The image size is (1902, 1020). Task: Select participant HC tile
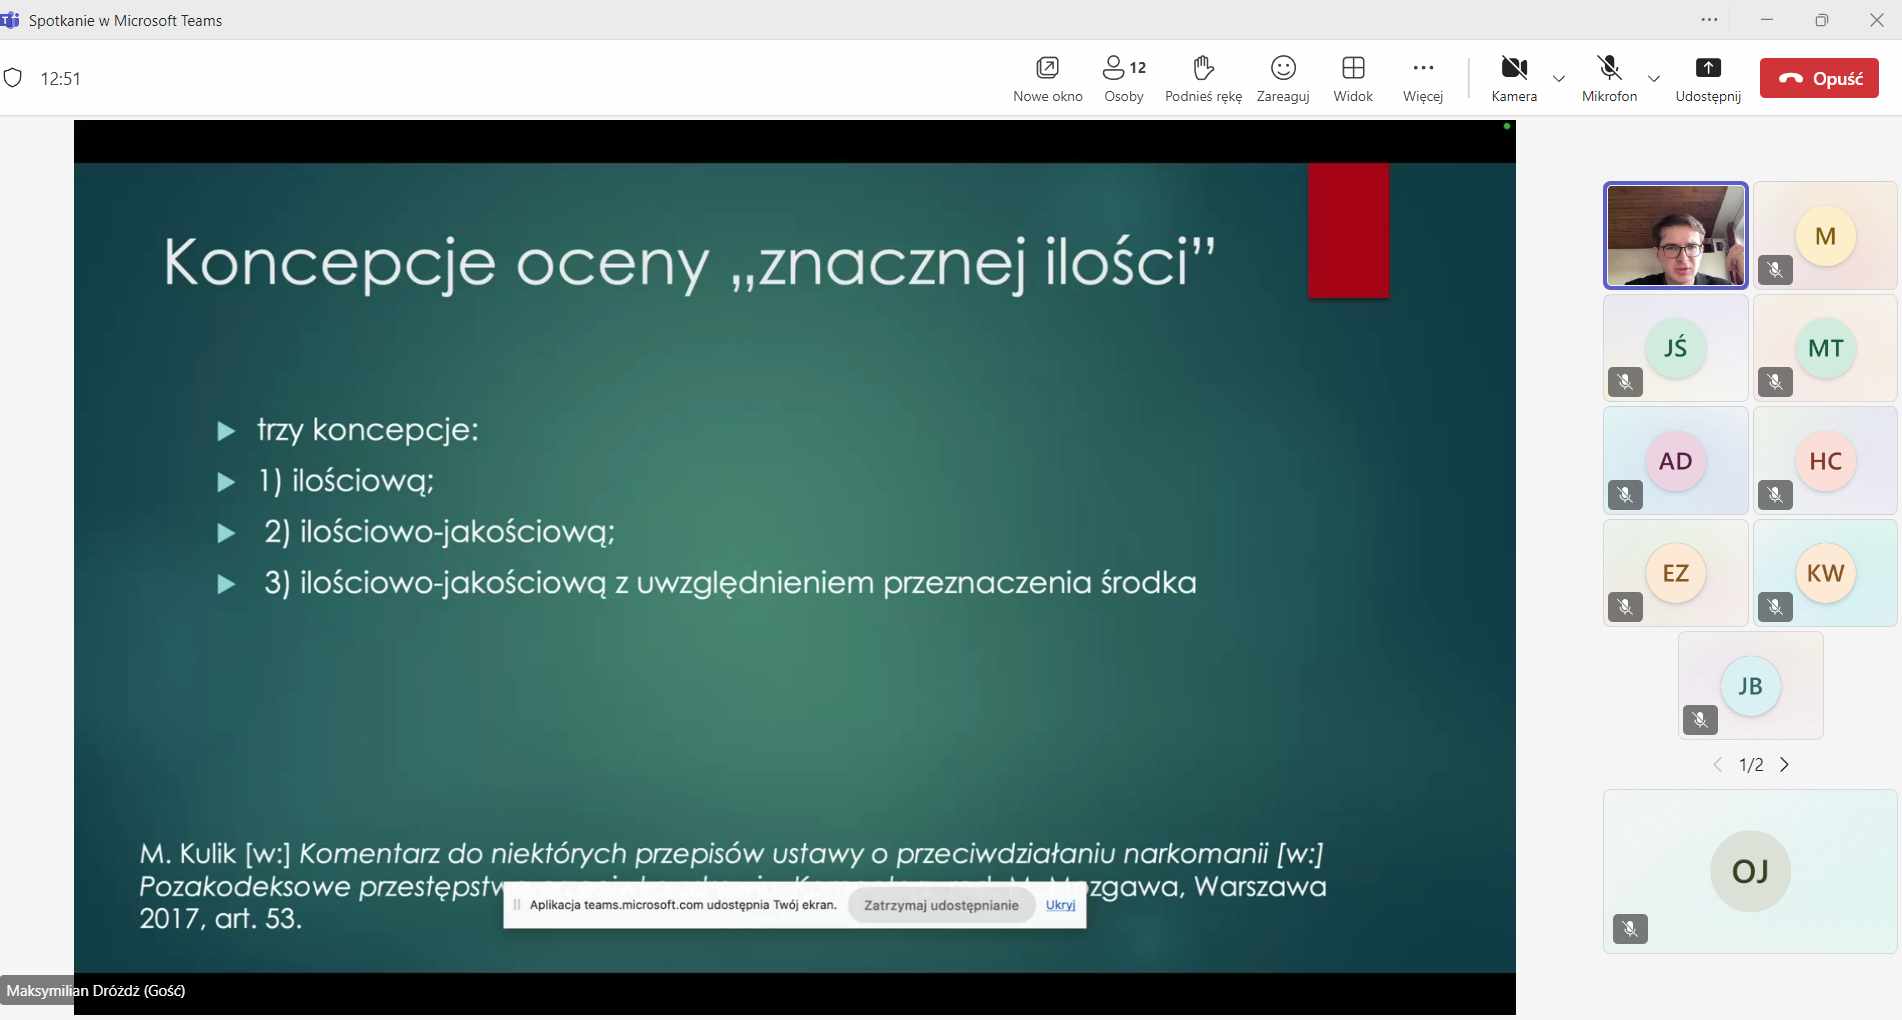[1825, 461]
